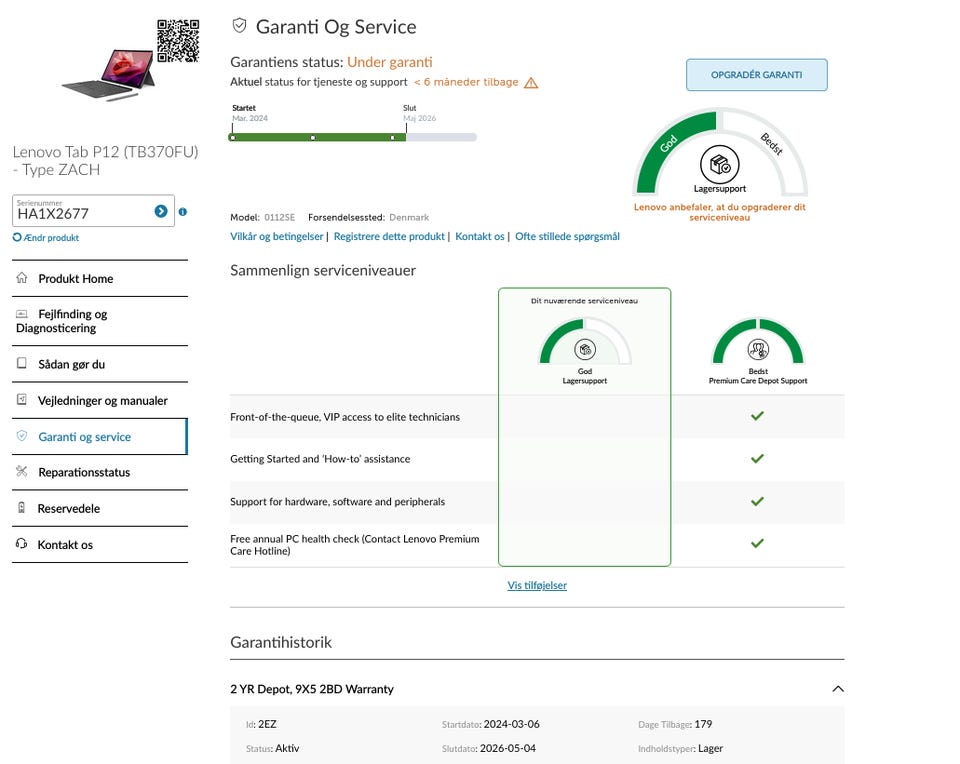Click the Lagersupport box icon in gauge
Viewport: 960px width, 764px height.
(x=720, y=164)
